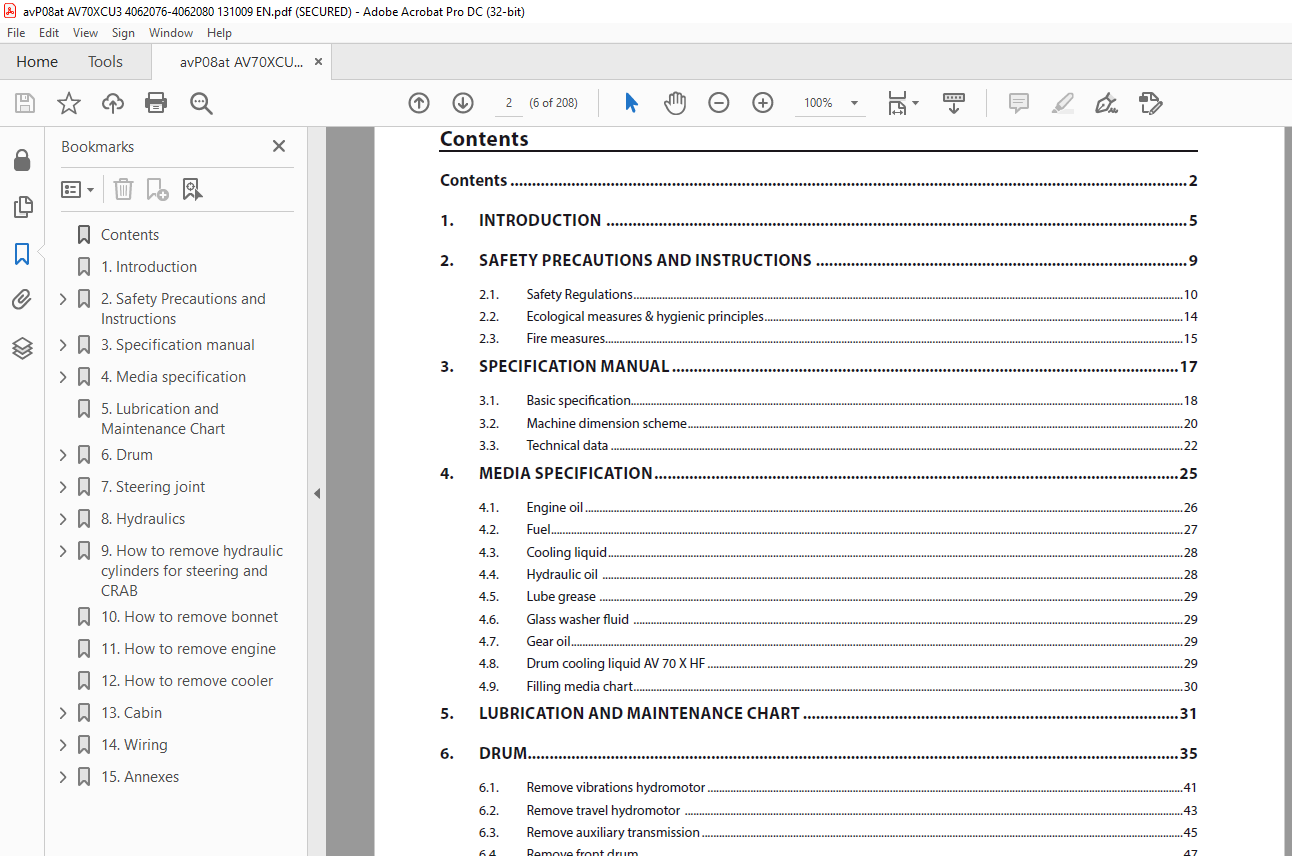The height and width of the screenshot is (856, 1292).
Task: Follow the Filling media chart entry
Action: 580,687
